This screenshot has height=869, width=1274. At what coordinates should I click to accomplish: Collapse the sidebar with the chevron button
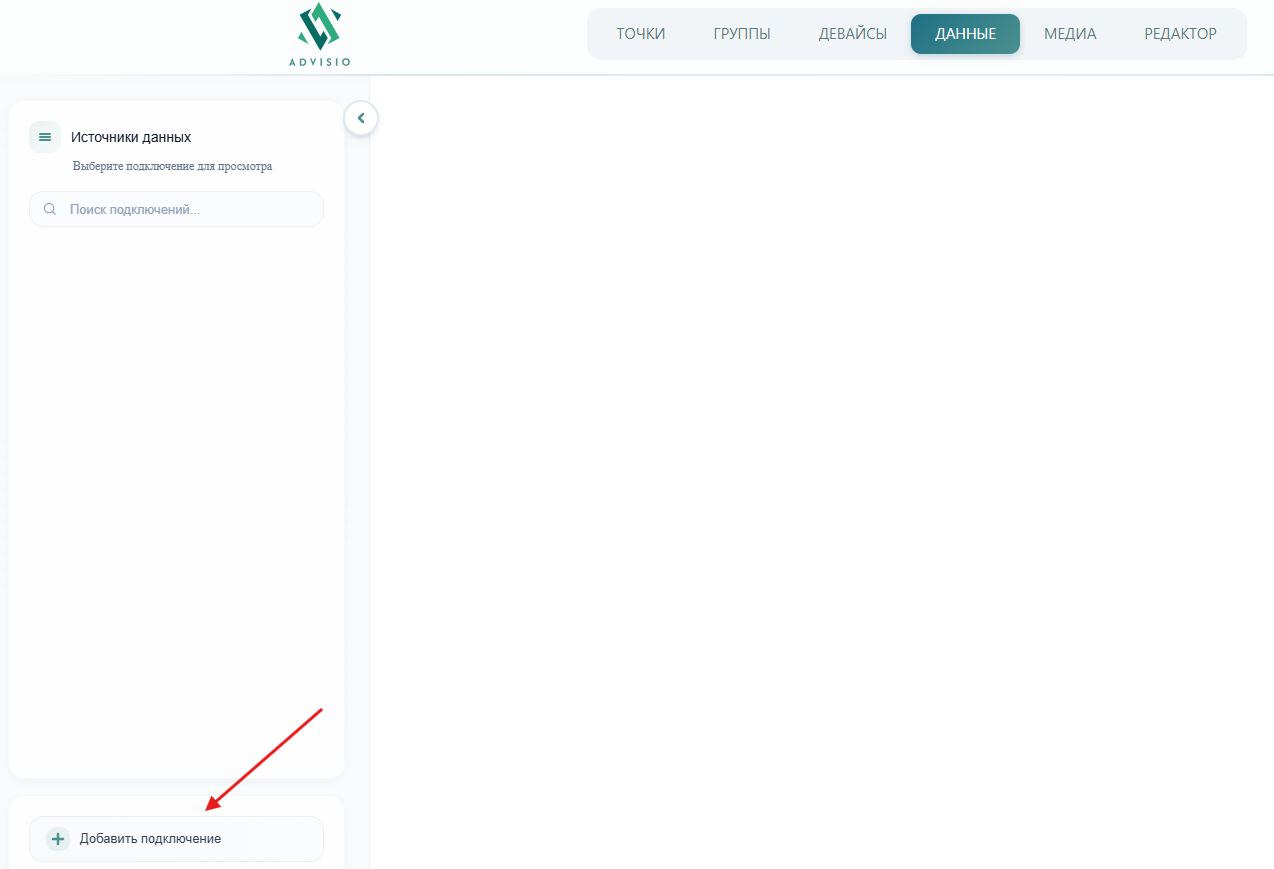tap(361, 118)
